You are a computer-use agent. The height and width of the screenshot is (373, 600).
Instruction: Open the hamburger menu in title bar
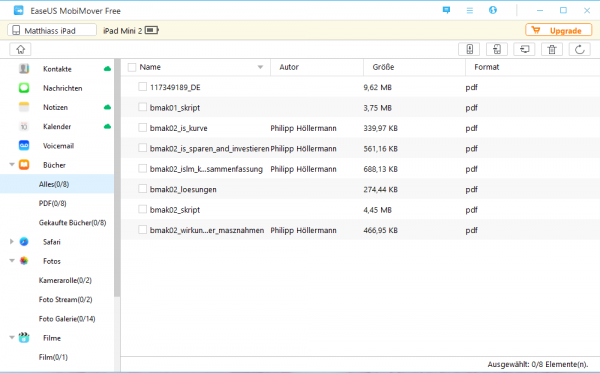pyautogui.click(x=470, y=10)
